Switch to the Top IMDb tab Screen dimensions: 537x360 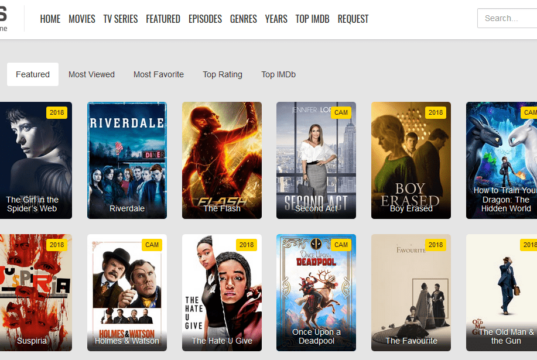278,74
